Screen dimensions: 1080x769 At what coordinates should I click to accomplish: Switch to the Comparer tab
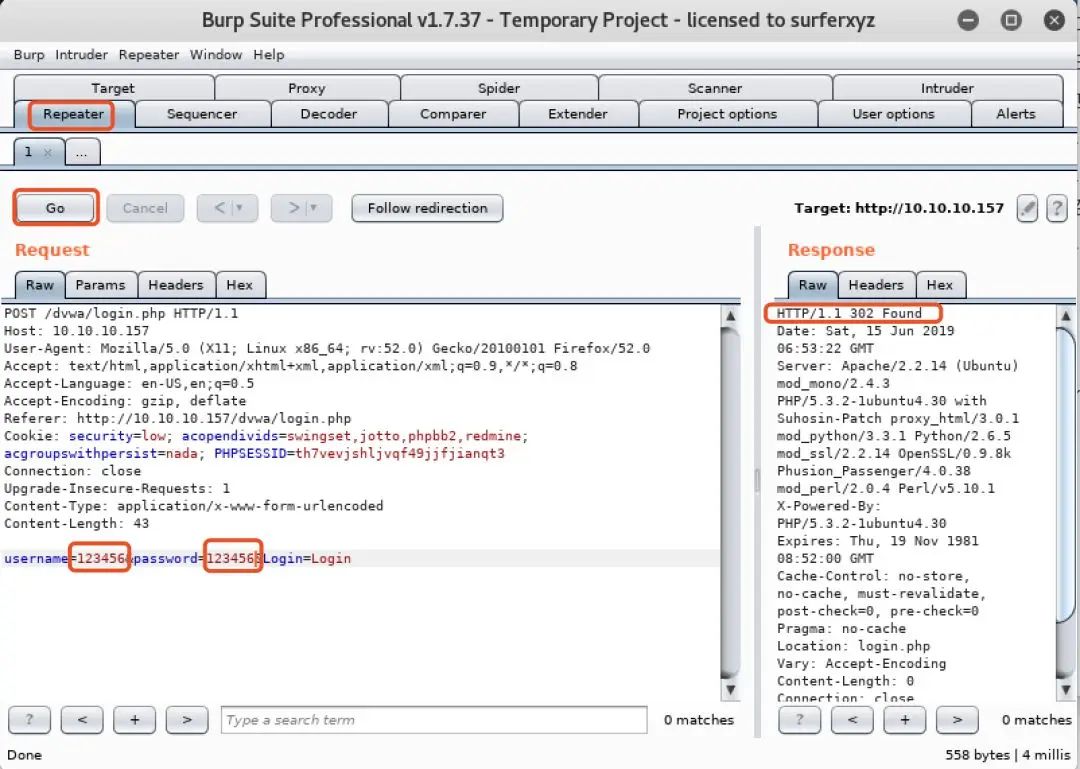453,114
